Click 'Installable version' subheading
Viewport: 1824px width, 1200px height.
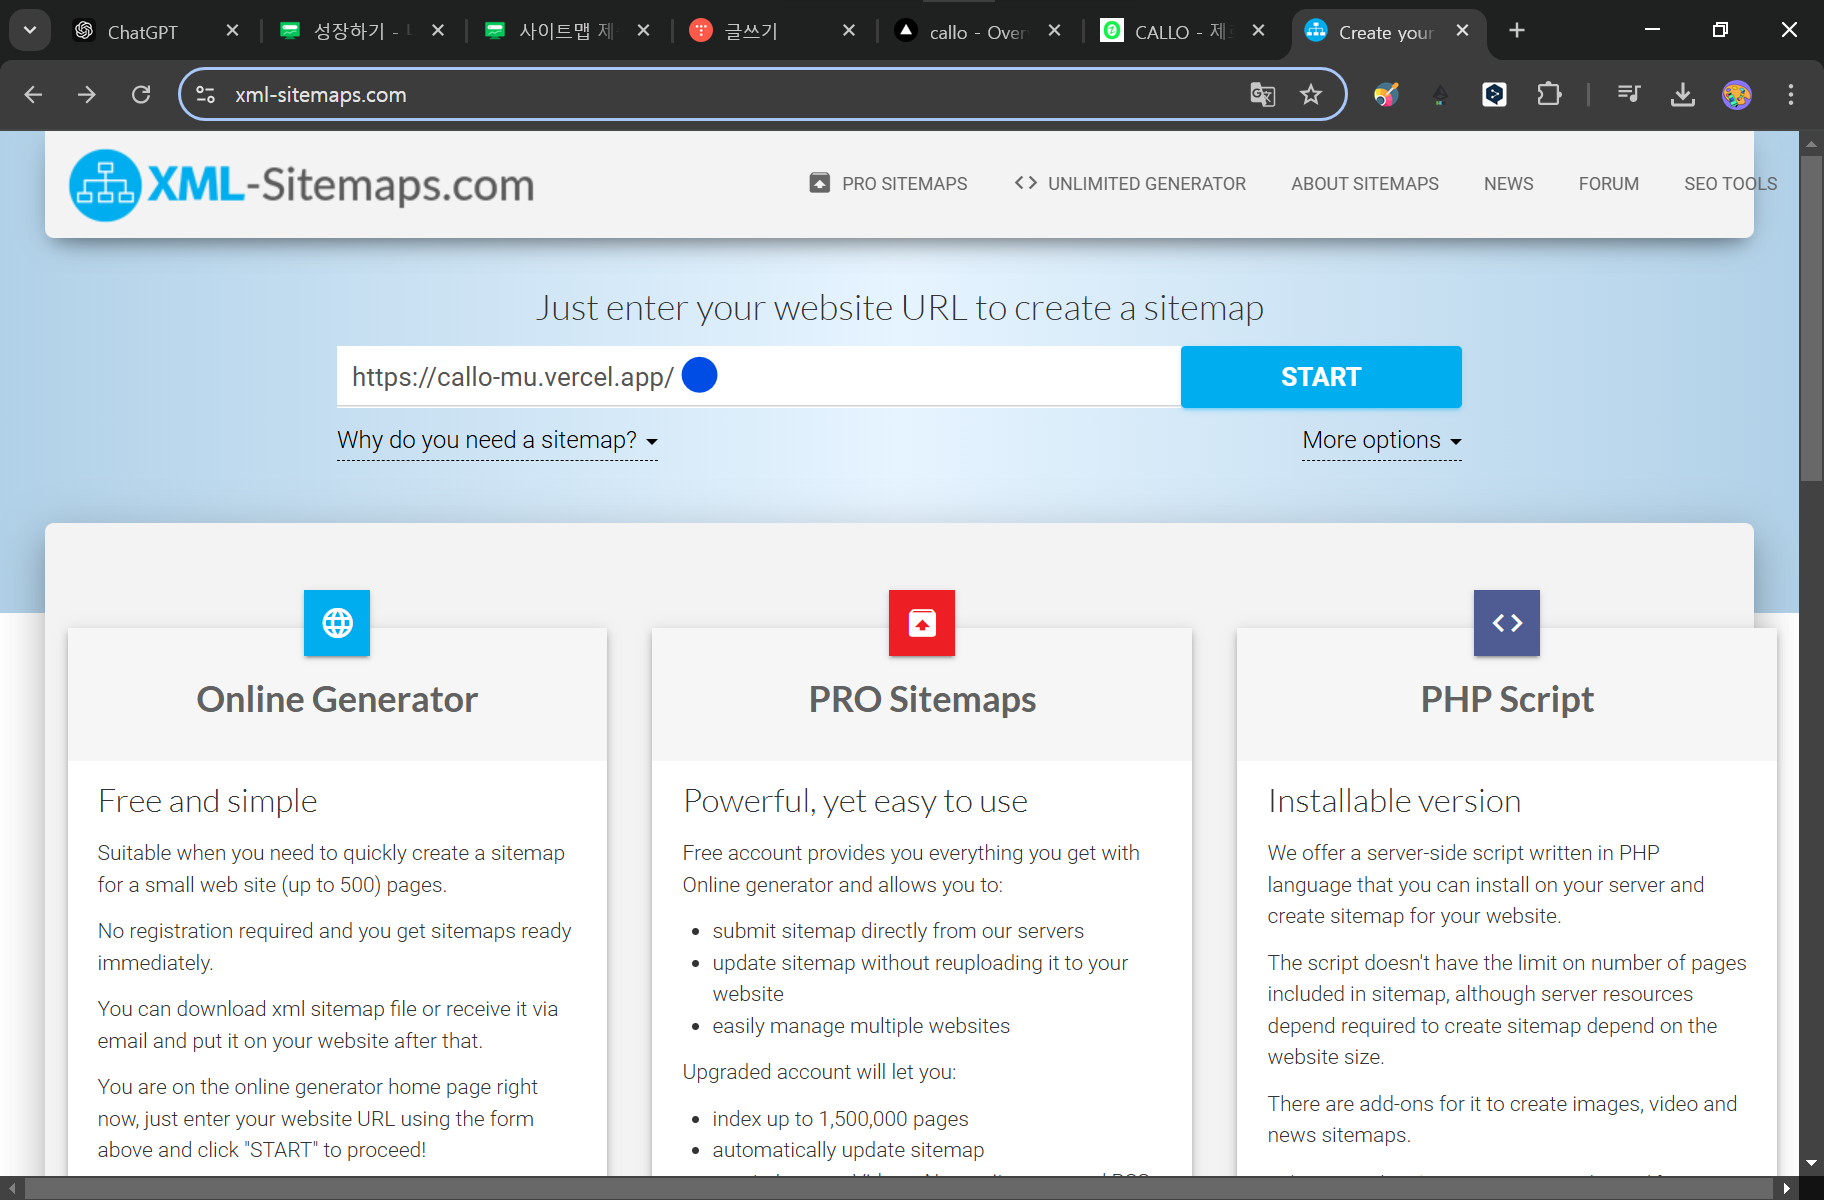tap(1394, 801)
